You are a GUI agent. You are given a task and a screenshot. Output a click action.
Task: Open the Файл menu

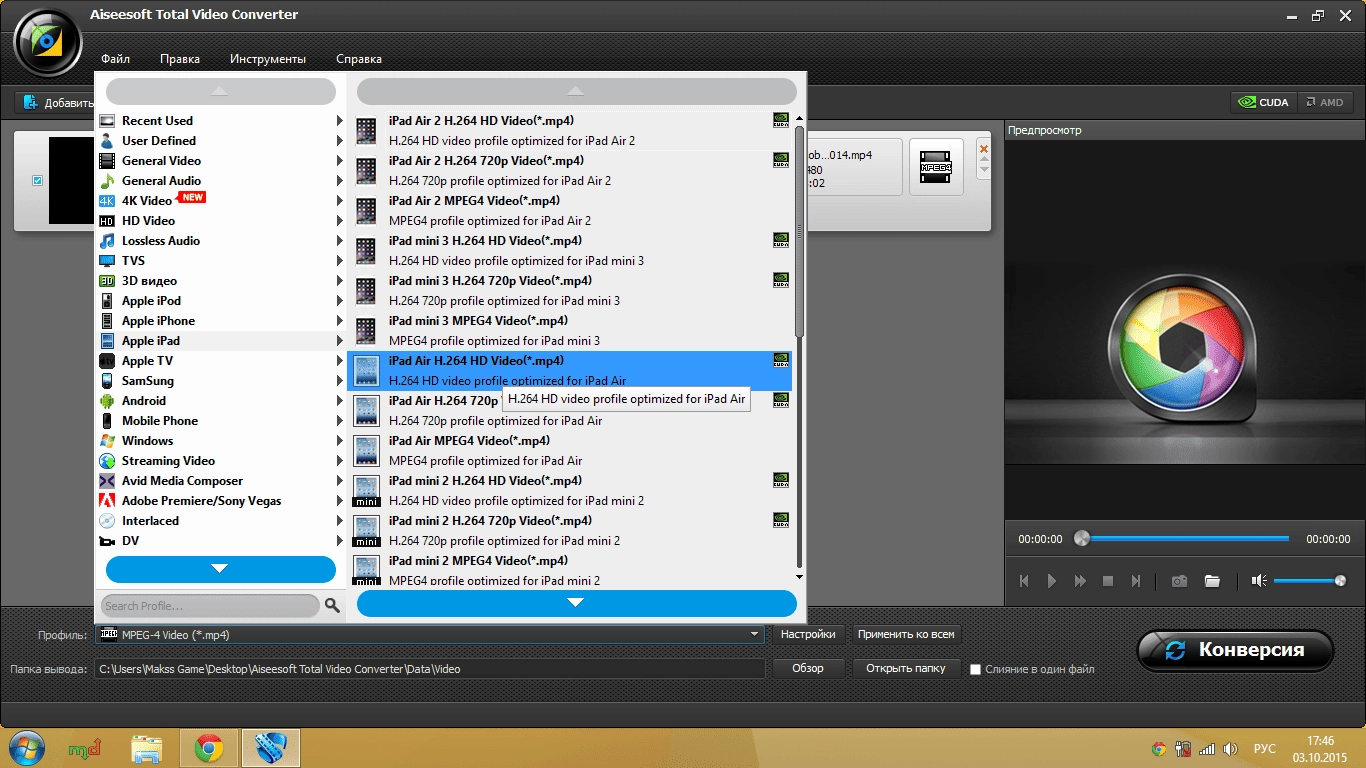point(115,59)
